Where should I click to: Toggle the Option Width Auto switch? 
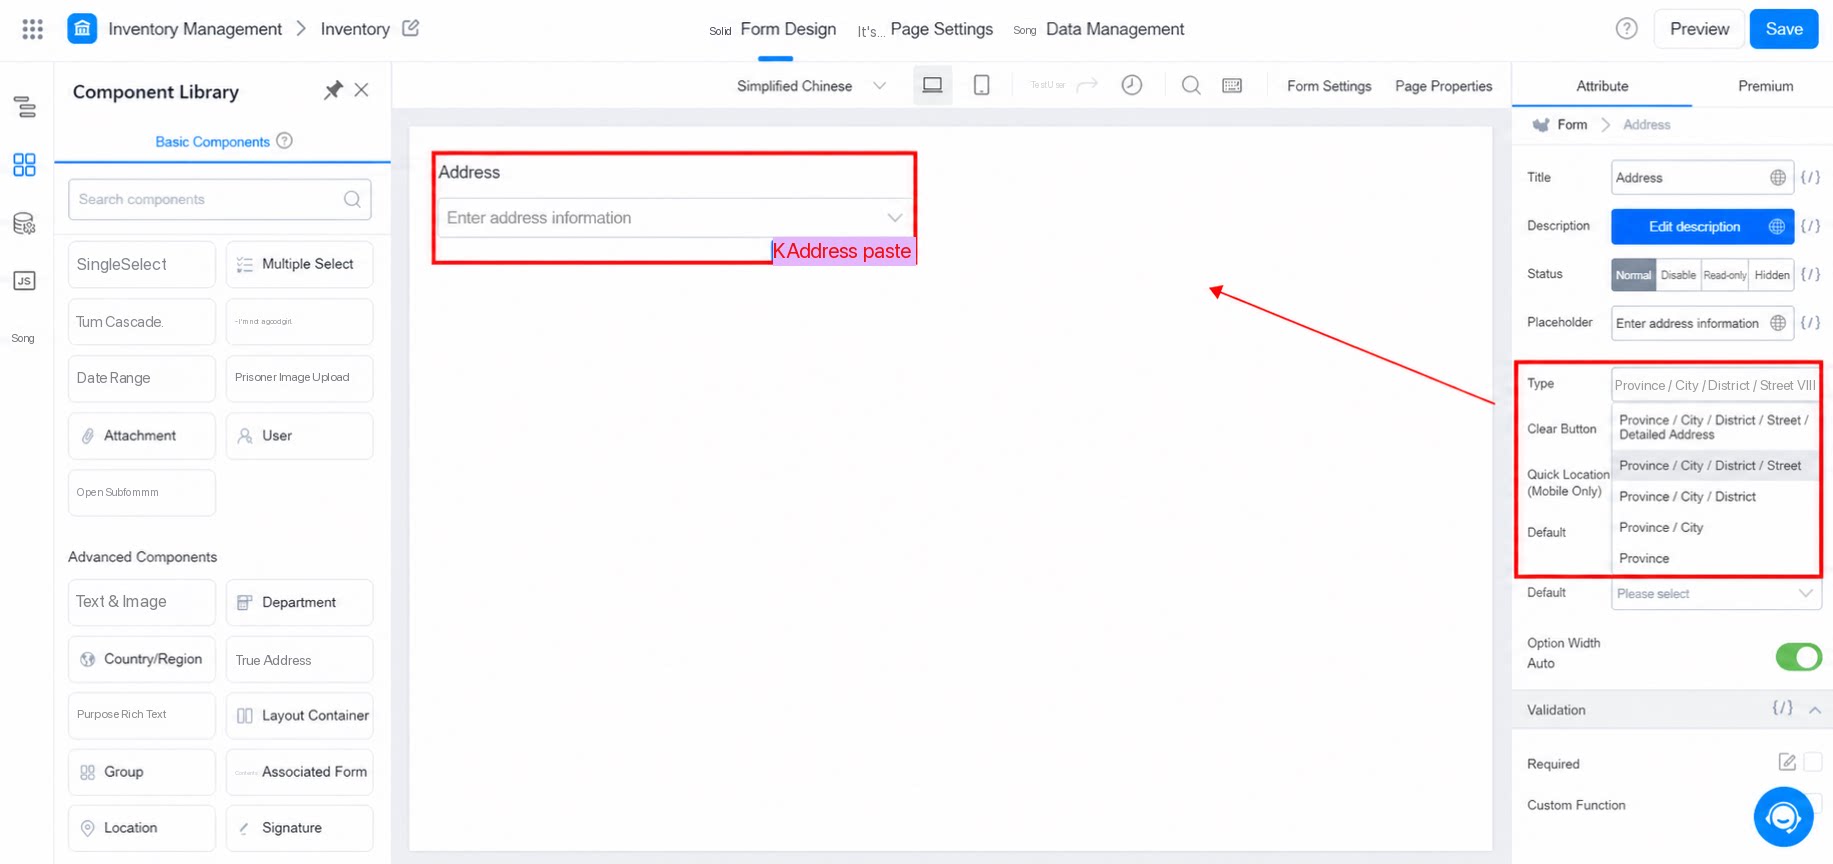click(1798, 656)
